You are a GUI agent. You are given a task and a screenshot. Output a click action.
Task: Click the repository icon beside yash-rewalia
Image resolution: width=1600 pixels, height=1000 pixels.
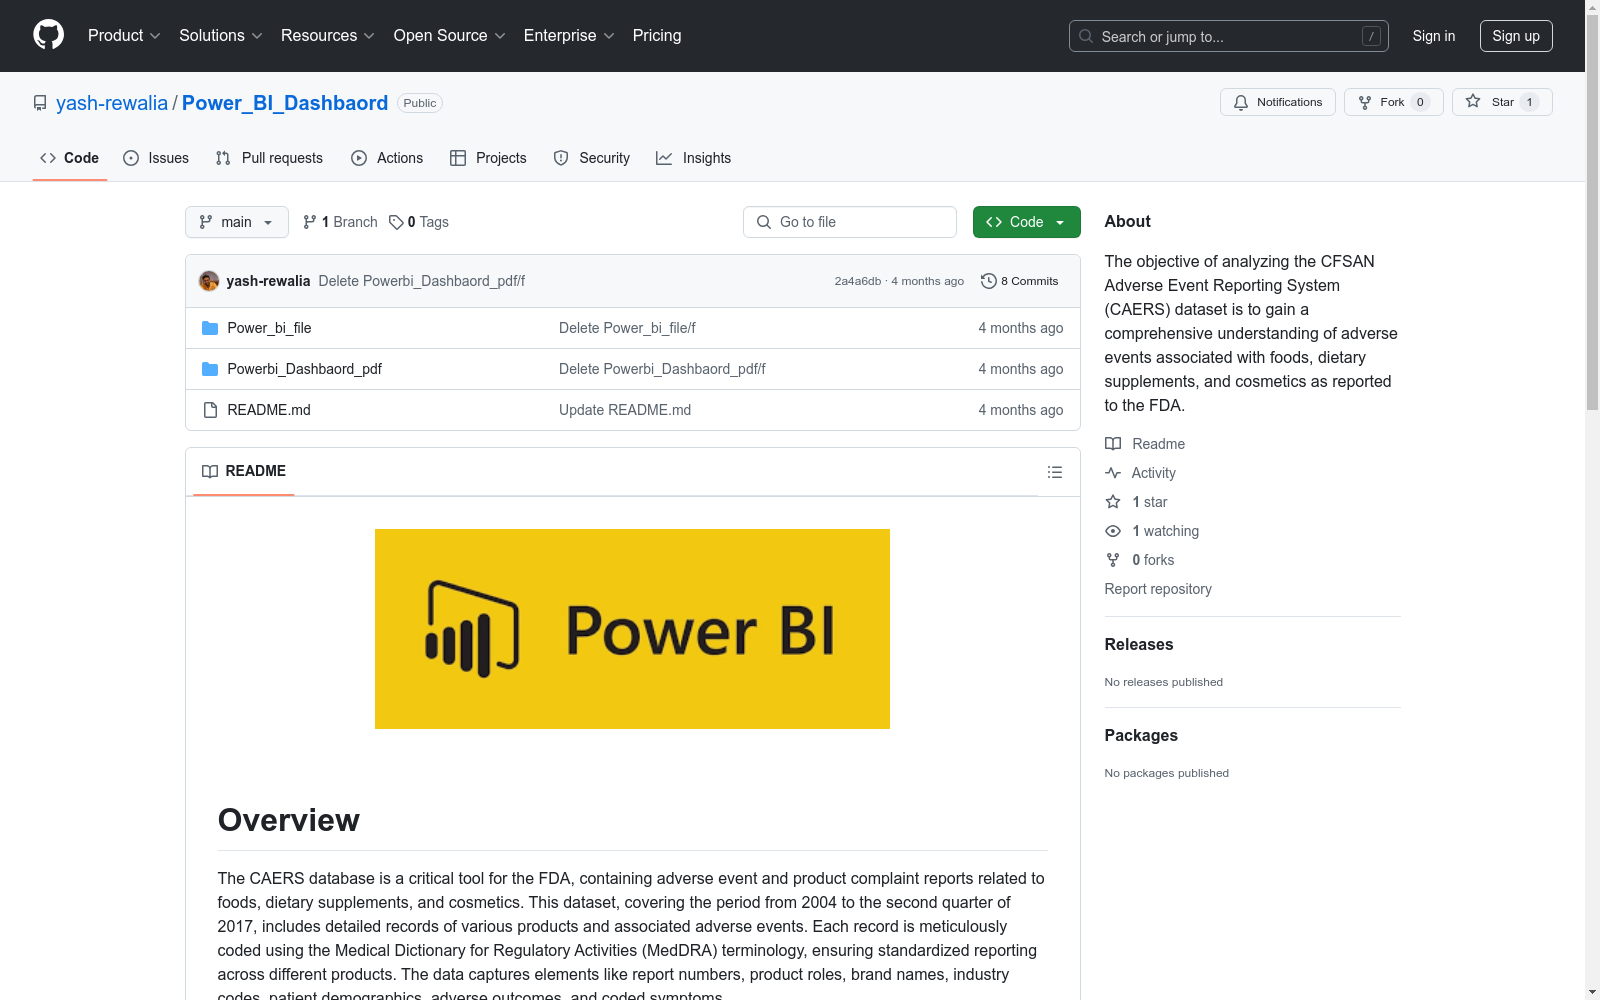40,103
